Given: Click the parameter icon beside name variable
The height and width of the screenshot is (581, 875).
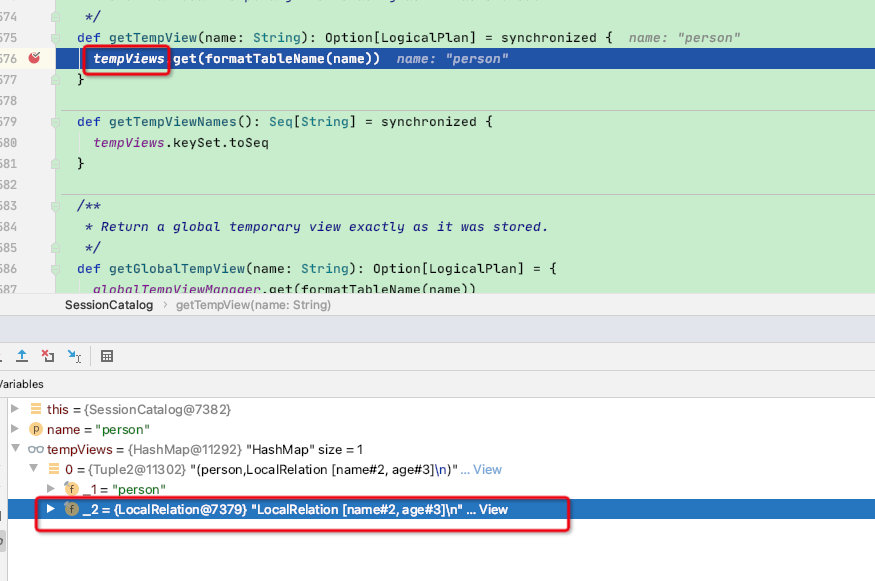Looking at the screenshot, I should pyautogui.click(x=36, y=429).
